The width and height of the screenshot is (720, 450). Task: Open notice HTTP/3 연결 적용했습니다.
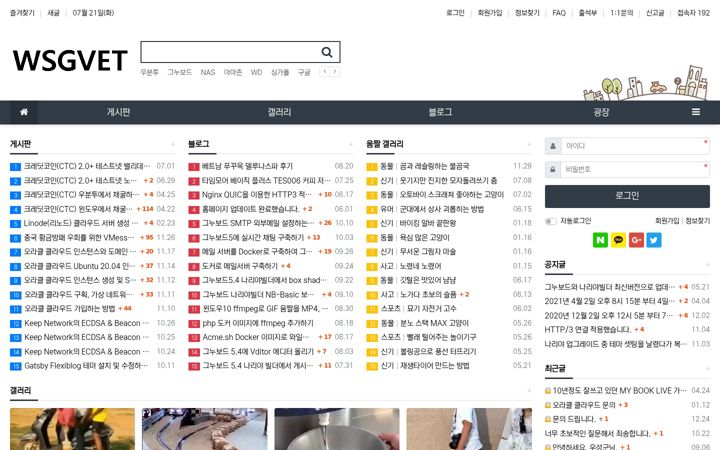tap(588, 330)
